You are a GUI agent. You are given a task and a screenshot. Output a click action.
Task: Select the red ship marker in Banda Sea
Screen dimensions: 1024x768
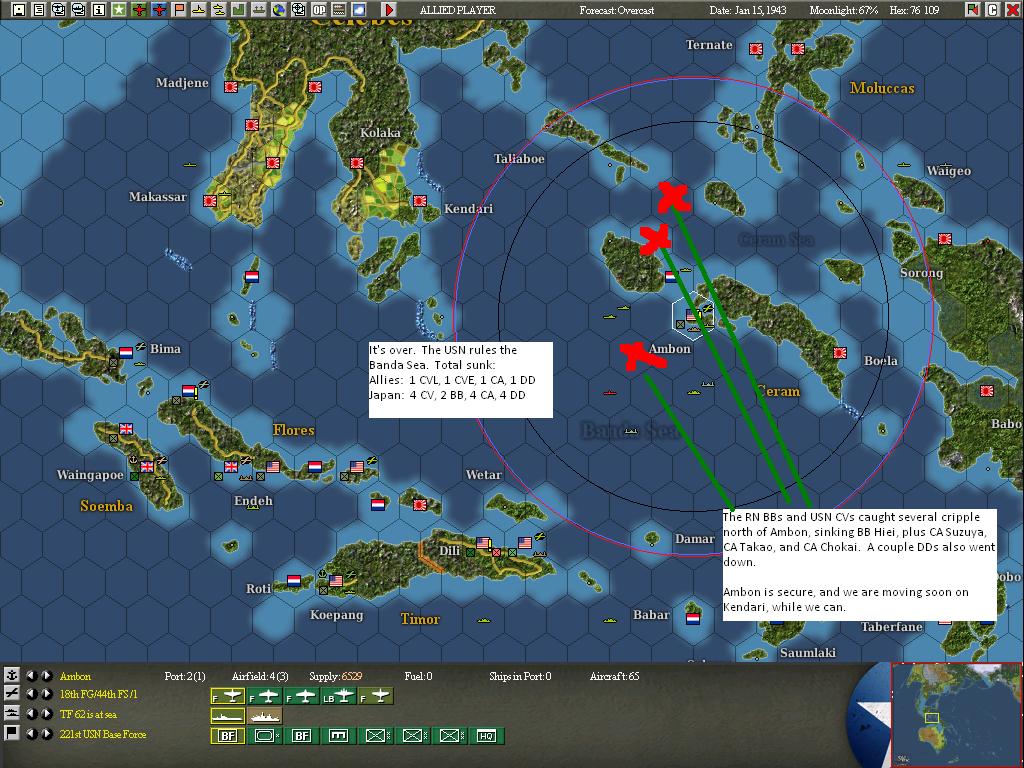click(x=609, y=393)
